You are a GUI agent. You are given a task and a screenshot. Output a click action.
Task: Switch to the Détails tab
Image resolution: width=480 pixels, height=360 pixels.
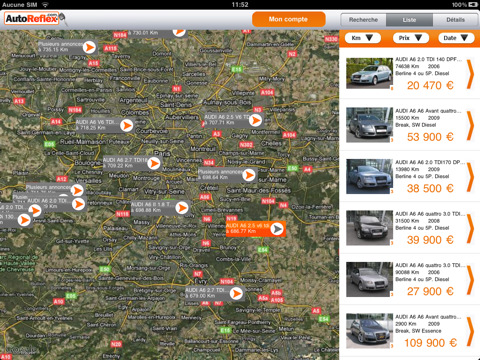[455, 20]
